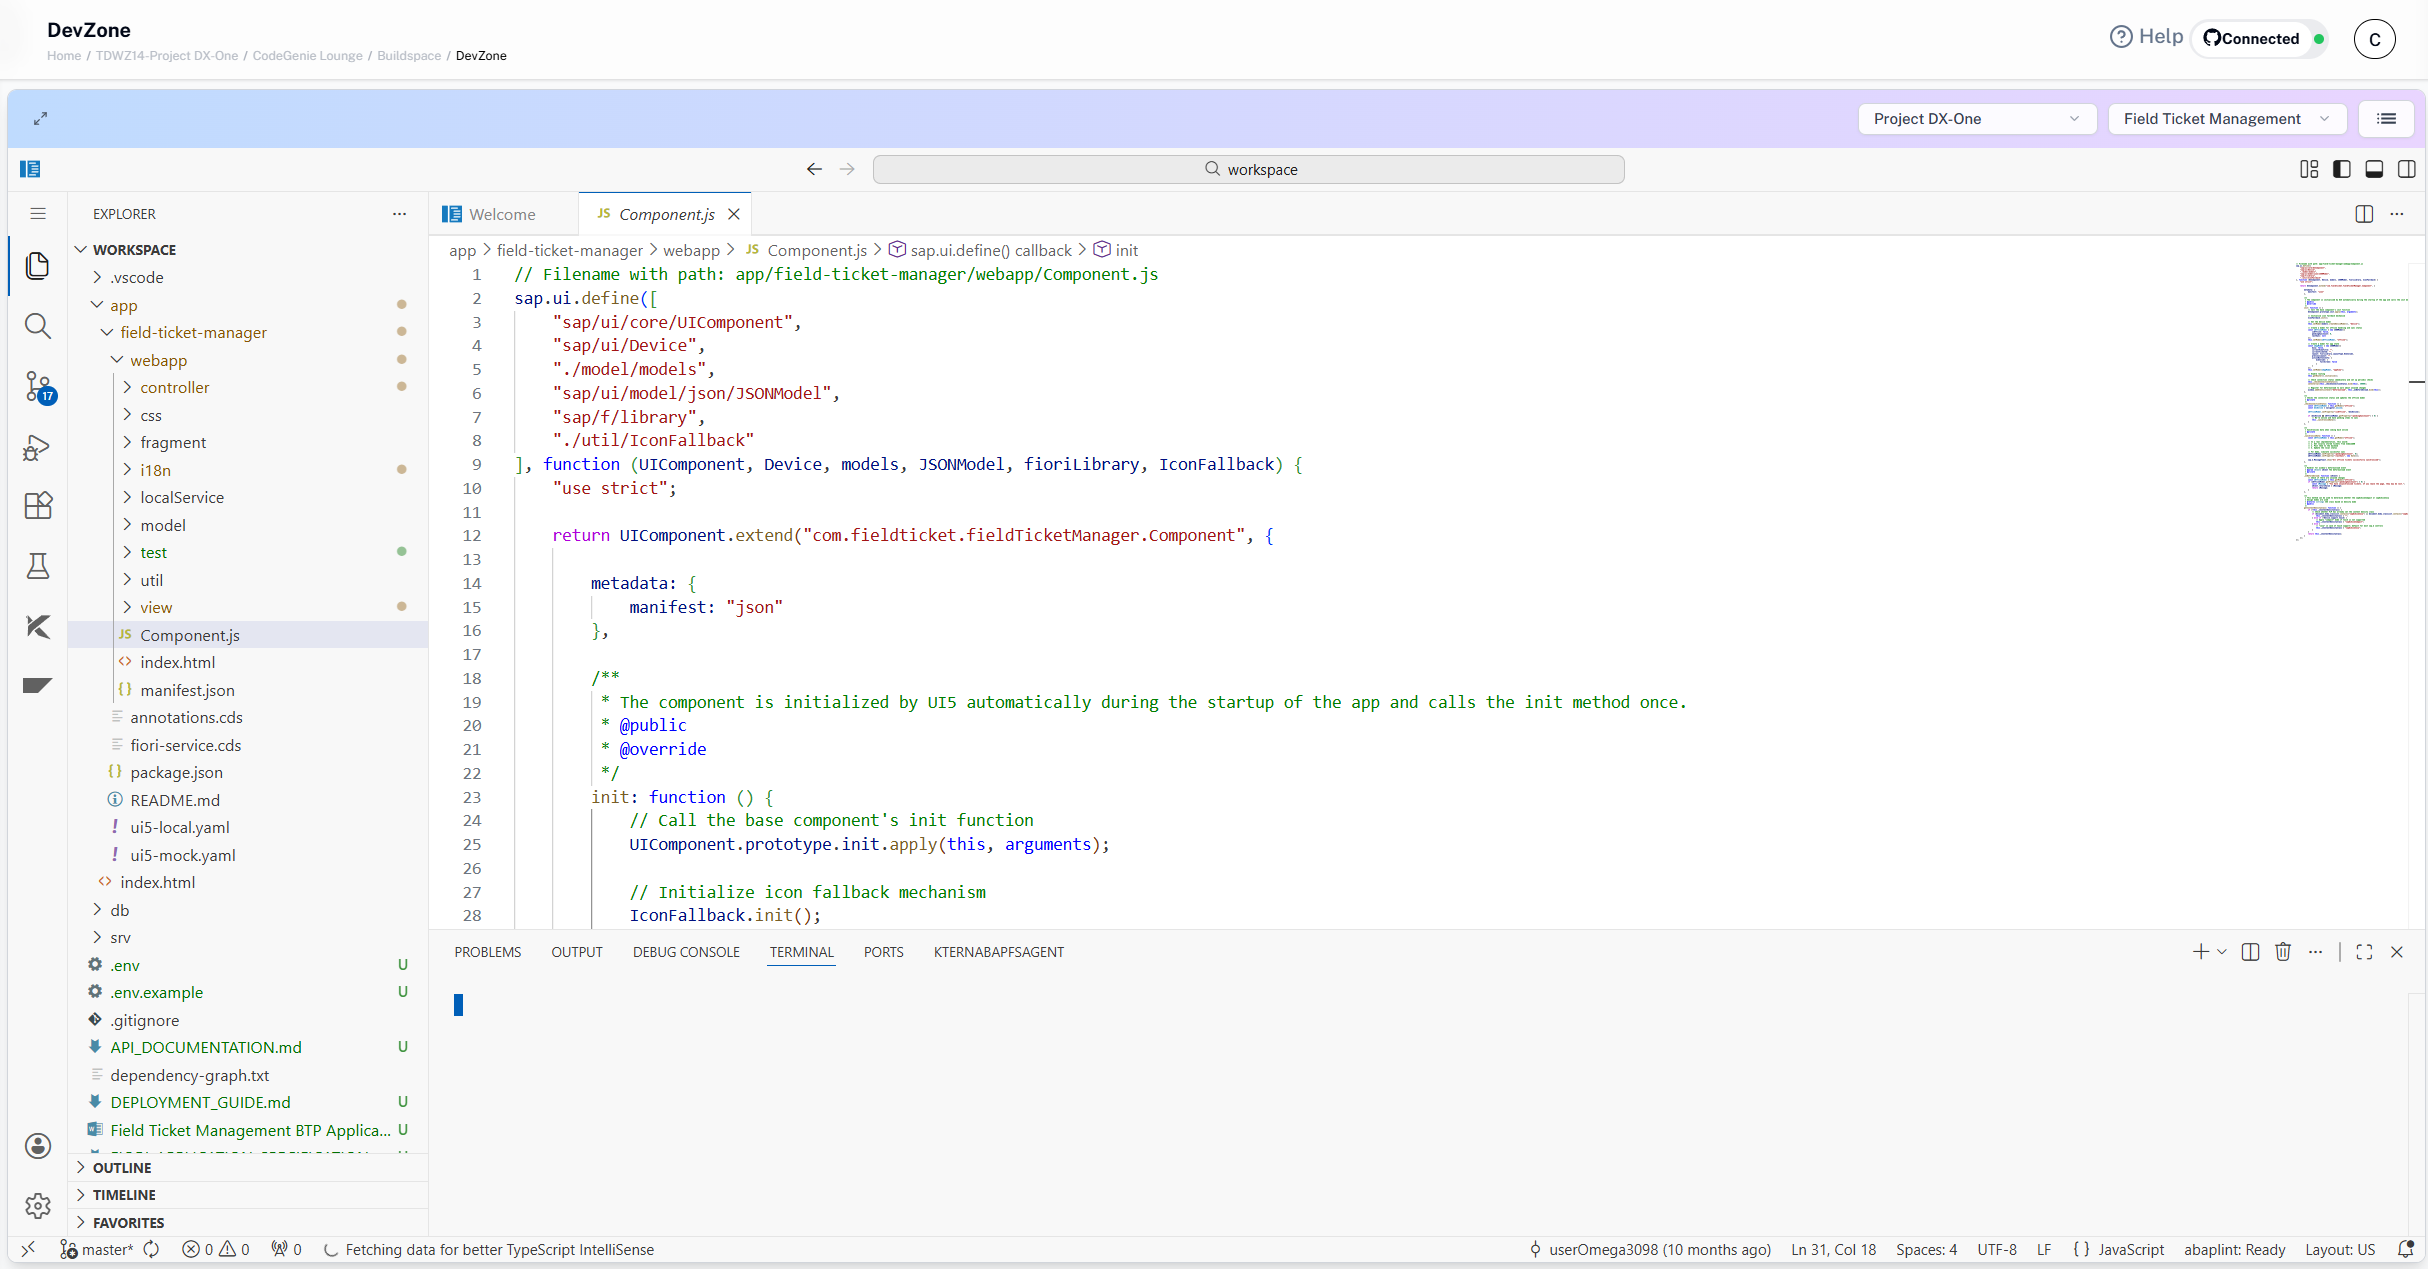Click the kill terminal trash icon
Image resolution: width=2428 pixels, height=1269 pixels.
2283,952
